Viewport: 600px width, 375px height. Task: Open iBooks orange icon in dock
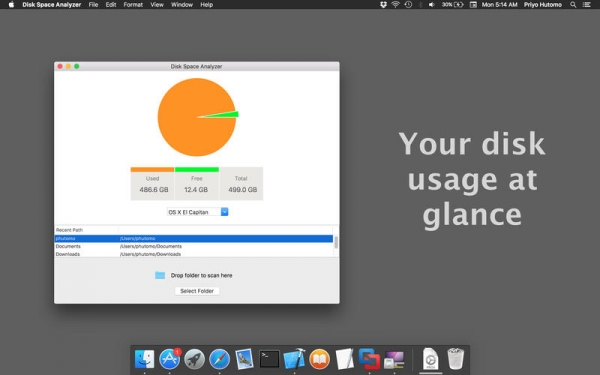coord(319,359)
